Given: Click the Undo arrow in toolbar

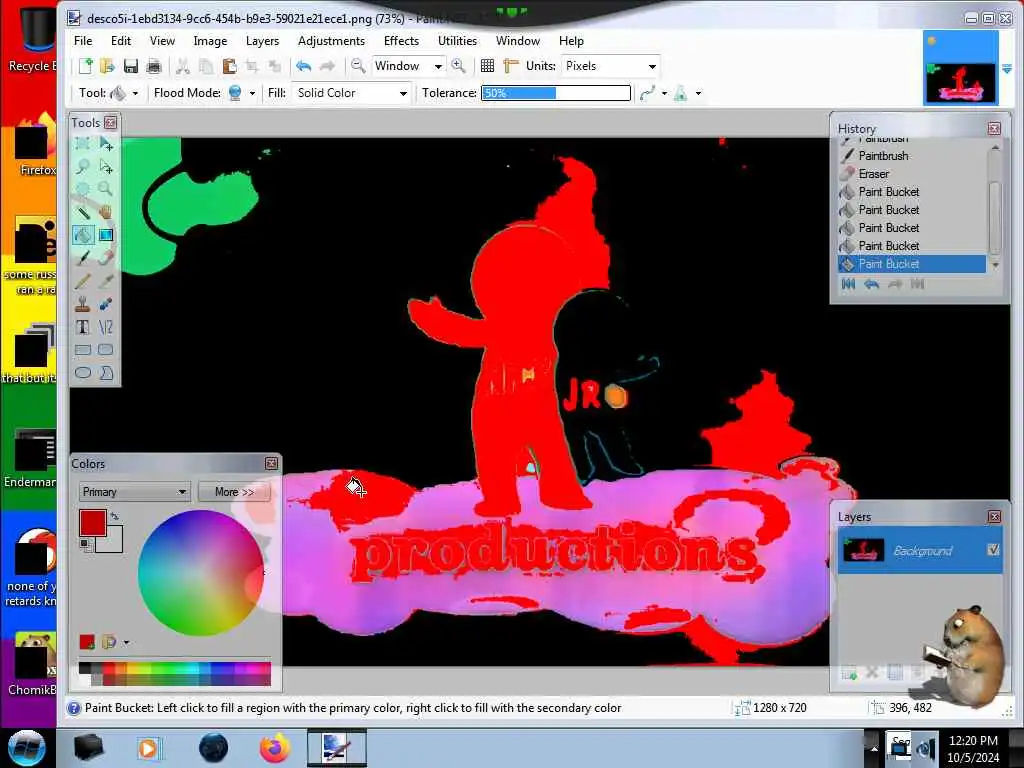Looking at the screenshot, I should click(x=303, y=66).
